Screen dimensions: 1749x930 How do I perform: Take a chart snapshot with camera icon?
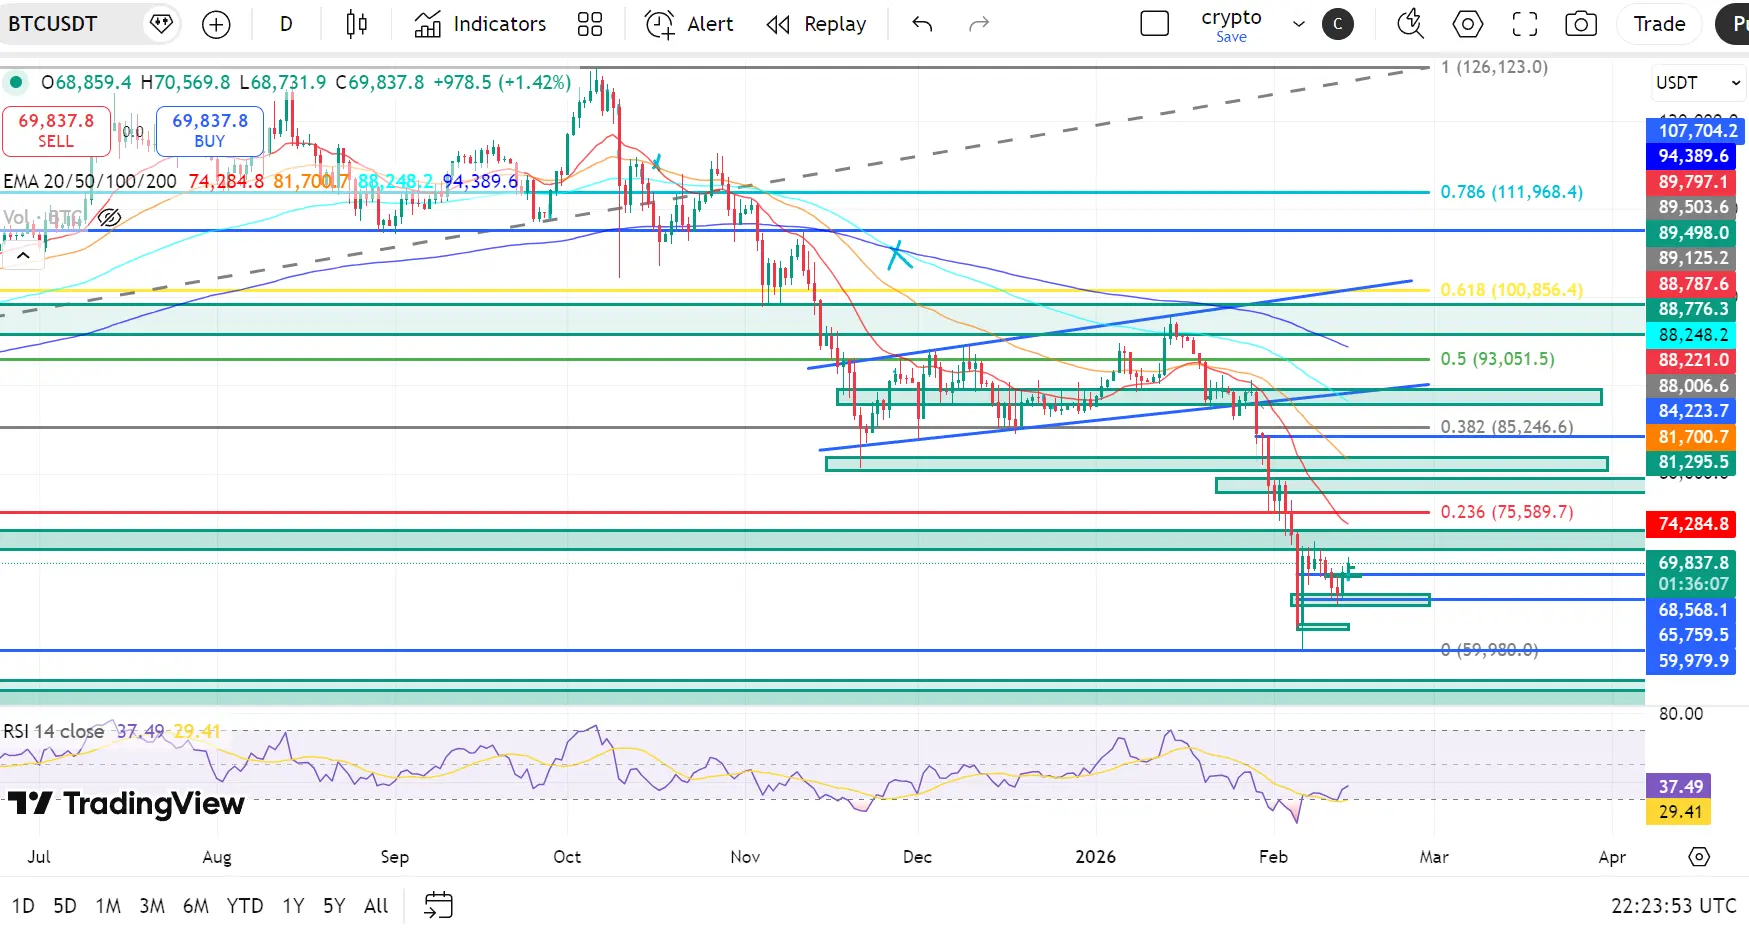pos(1580,24)
